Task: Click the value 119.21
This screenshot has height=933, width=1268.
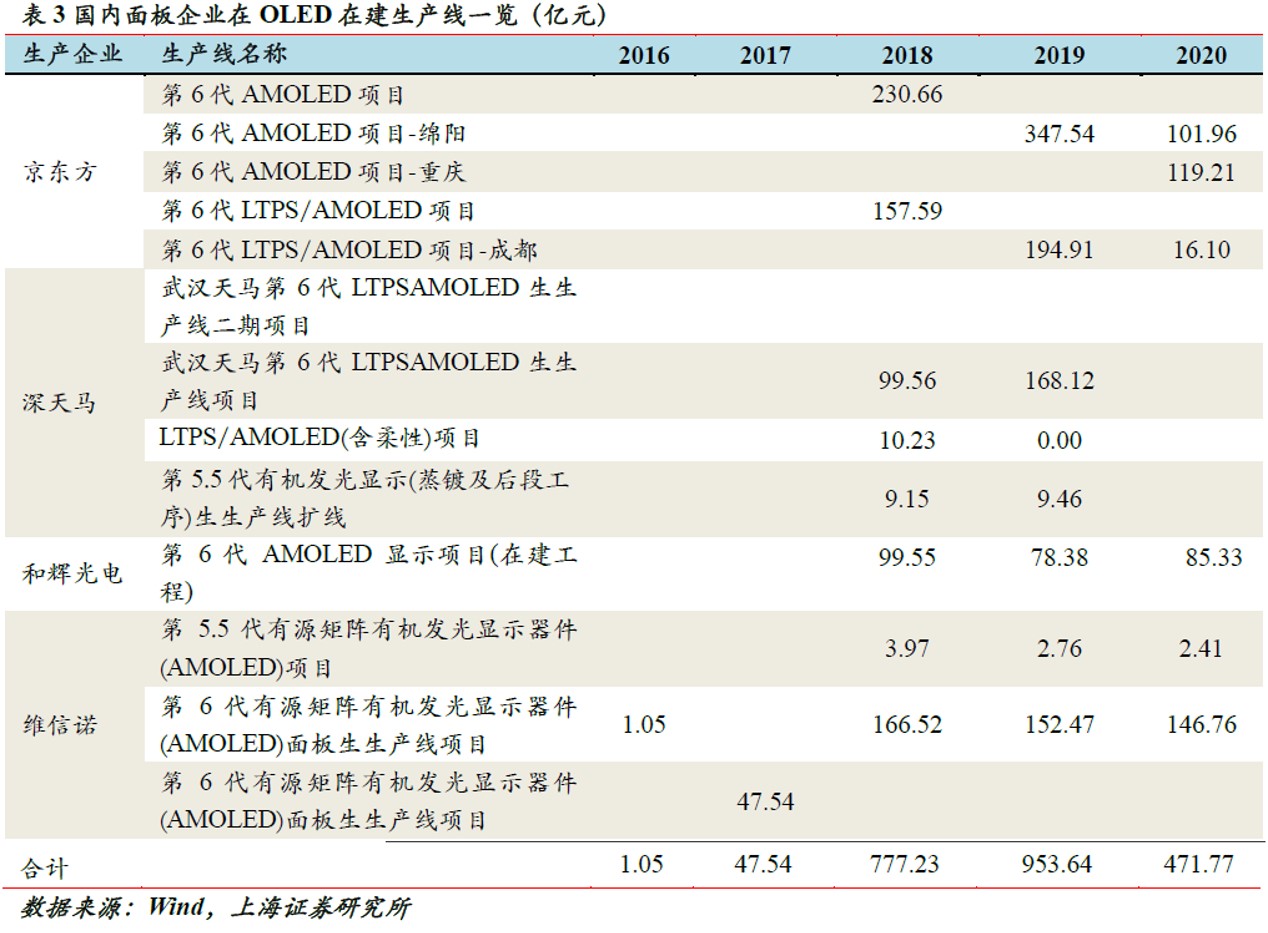Action: pyautogui.click(x=1201, y=173)
